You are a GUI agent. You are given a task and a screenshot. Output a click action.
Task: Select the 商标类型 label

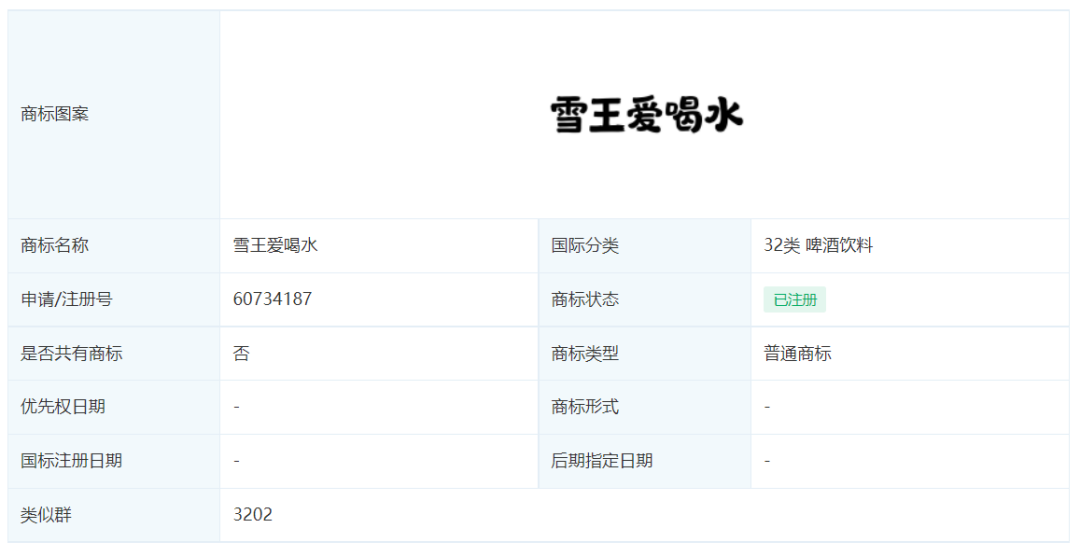point(585,353)
